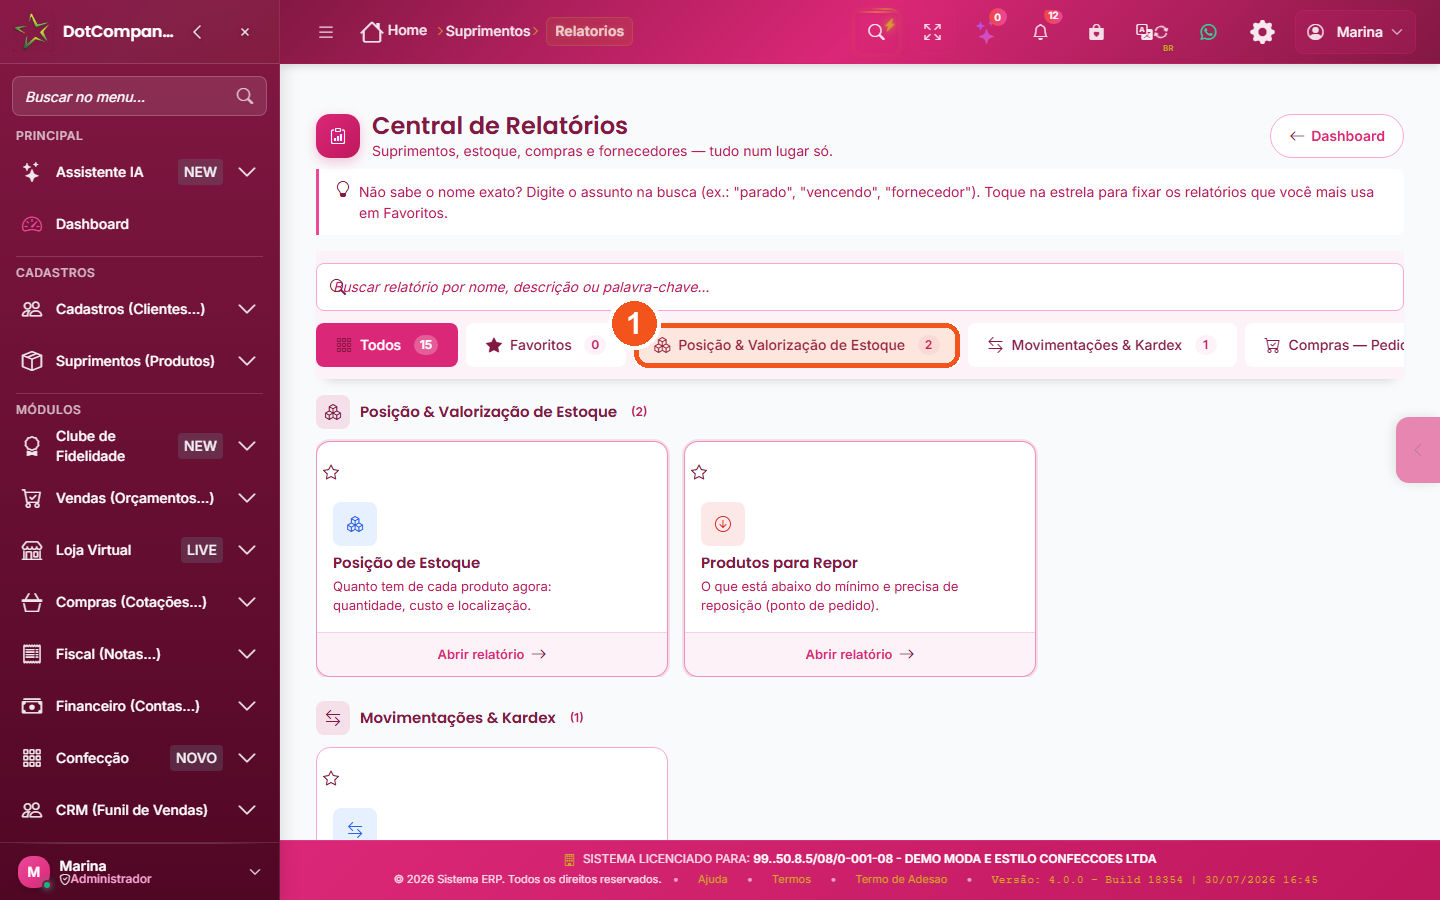Toggle the hamburger menu icon

326,32
